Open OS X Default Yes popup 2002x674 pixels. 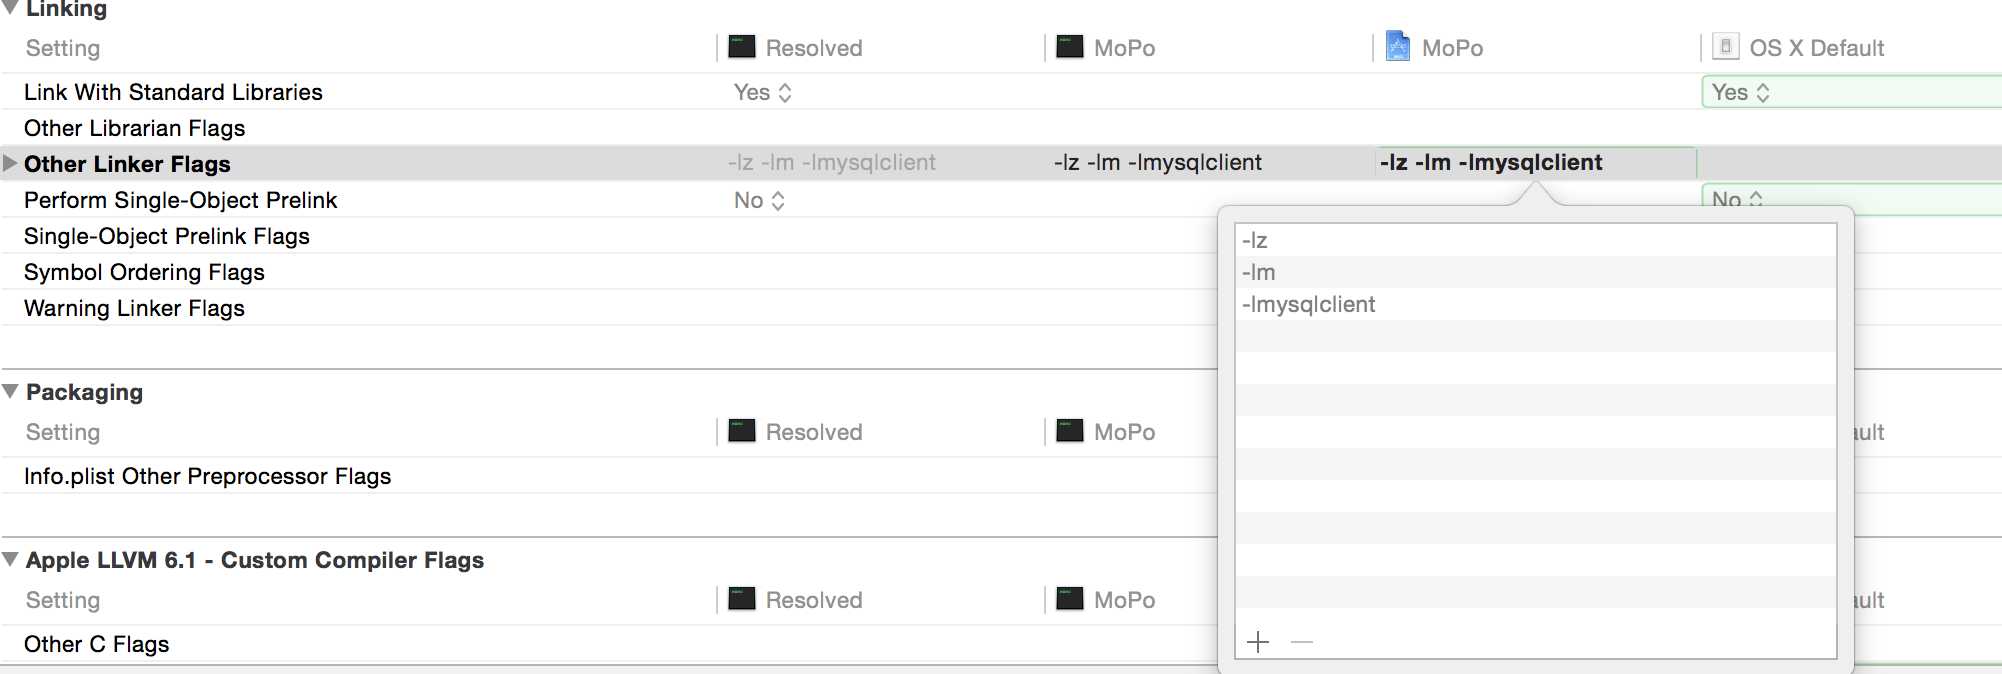(x=1741, y=92)
